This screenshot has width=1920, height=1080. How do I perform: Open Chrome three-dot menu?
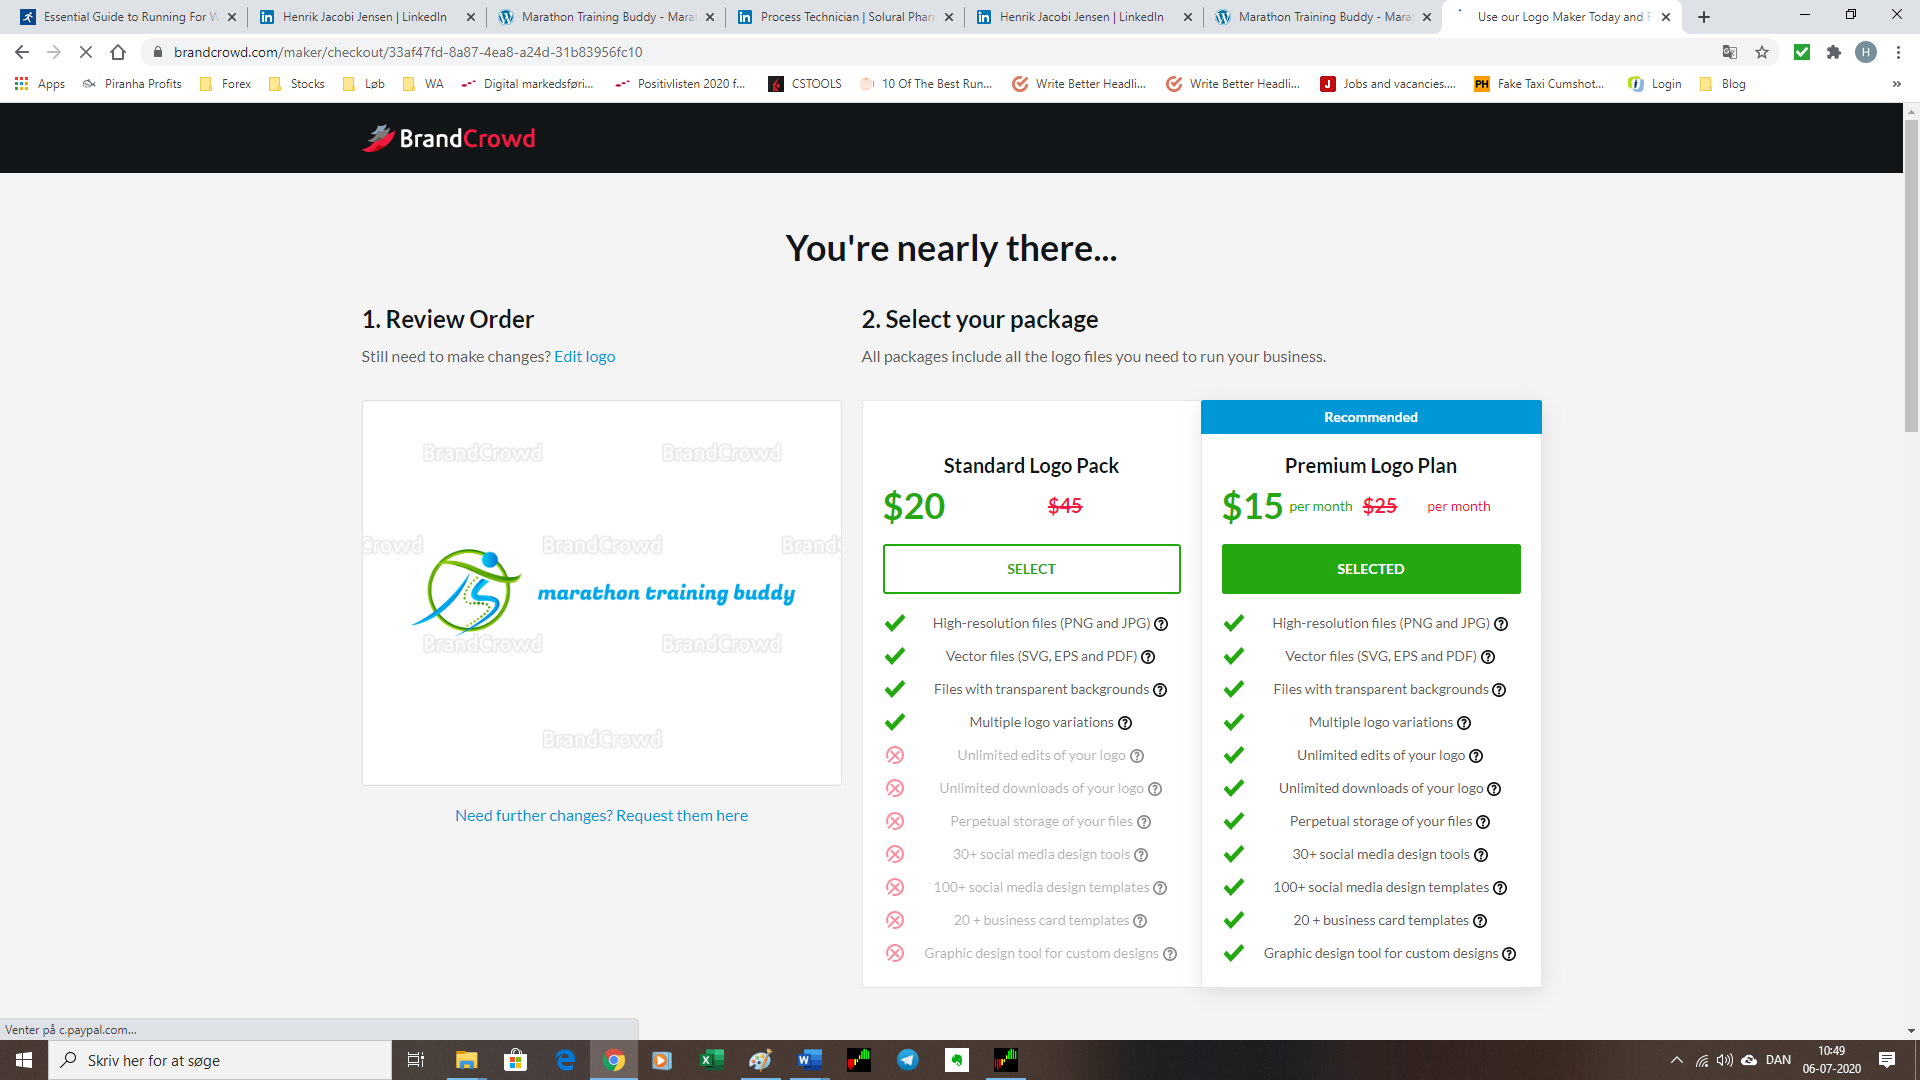[1898, 52]
